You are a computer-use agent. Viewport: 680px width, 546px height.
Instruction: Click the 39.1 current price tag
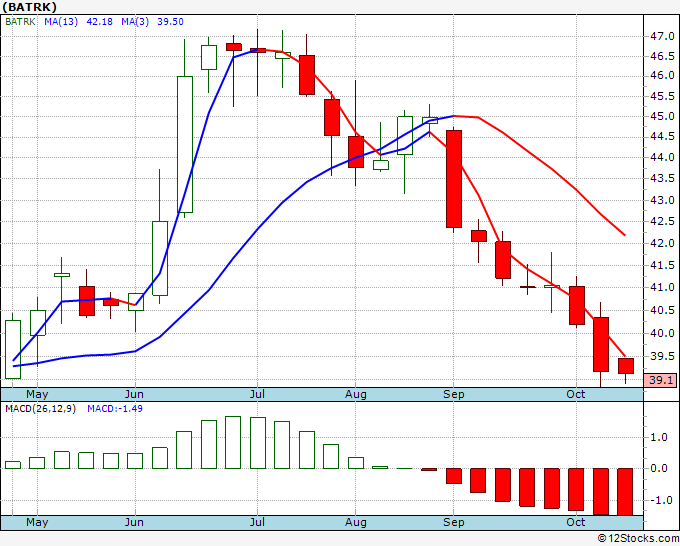660,380
